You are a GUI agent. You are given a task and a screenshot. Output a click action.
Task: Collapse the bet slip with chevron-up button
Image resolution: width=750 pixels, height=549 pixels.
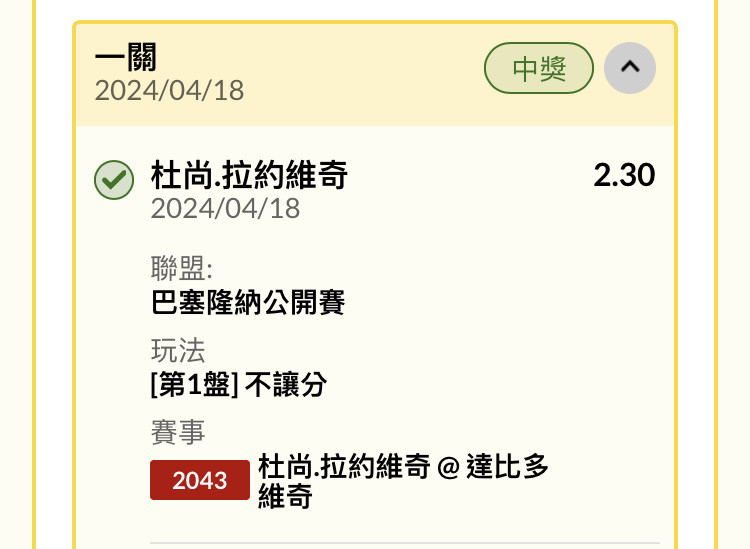coord(629,67)
